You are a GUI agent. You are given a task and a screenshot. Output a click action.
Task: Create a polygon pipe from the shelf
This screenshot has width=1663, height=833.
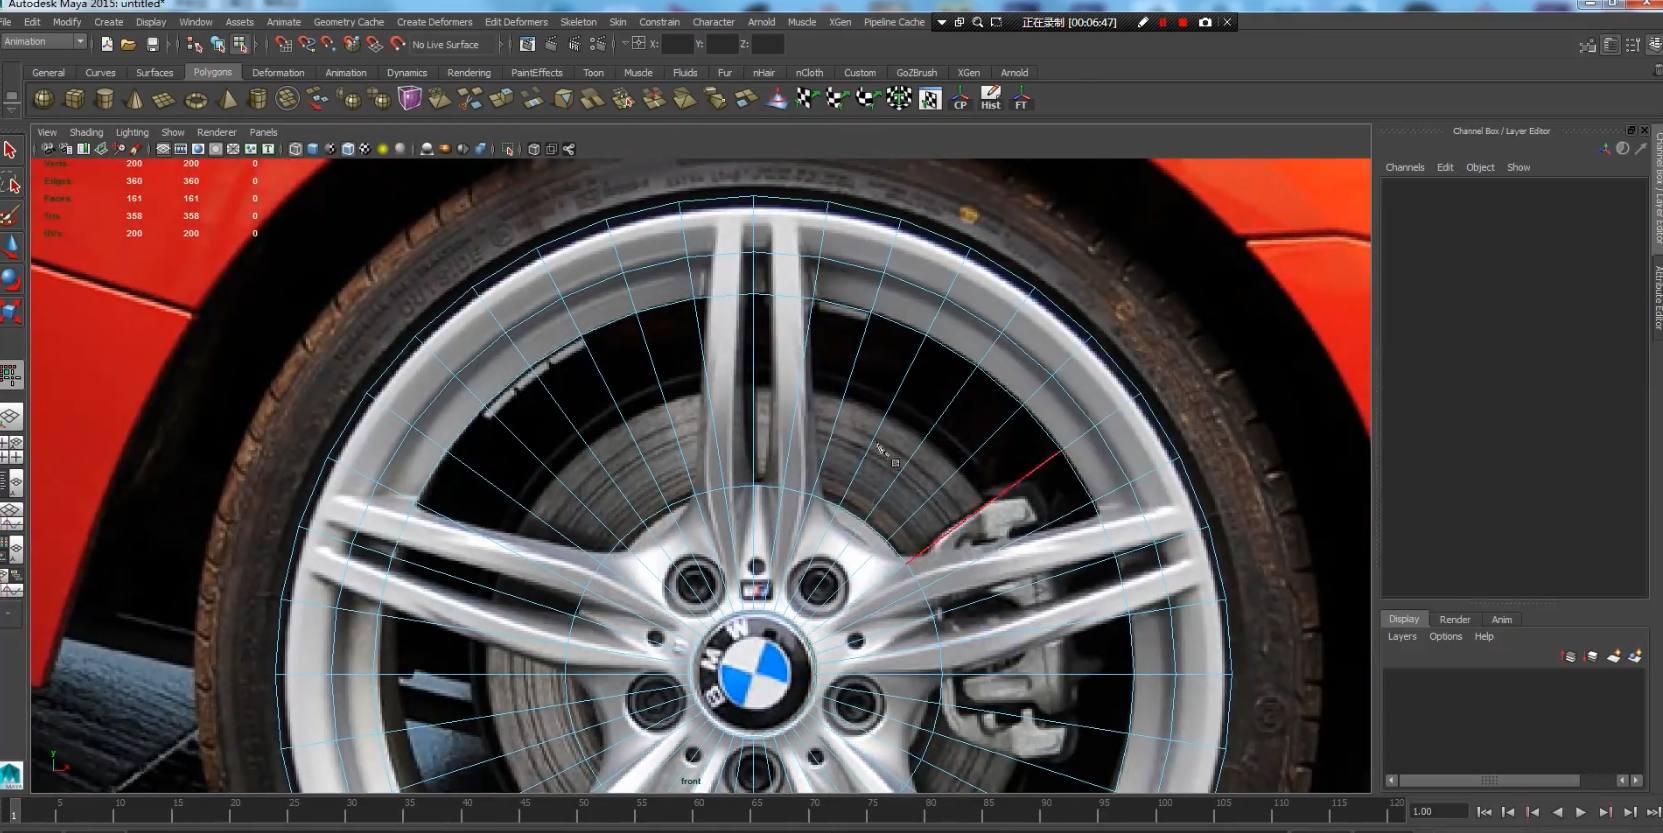tap(257, 99)
